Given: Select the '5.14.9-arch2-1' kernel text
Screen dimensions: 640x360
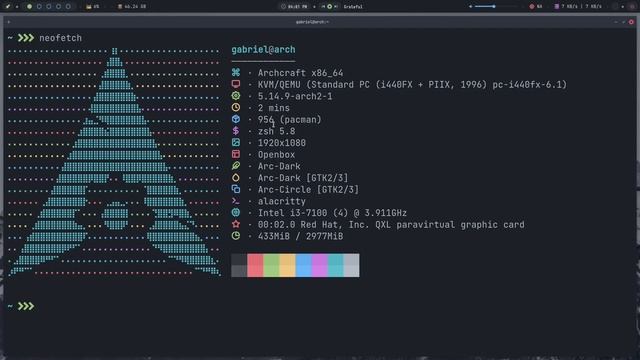Looking at the screenshot, I should coord(295,96).
